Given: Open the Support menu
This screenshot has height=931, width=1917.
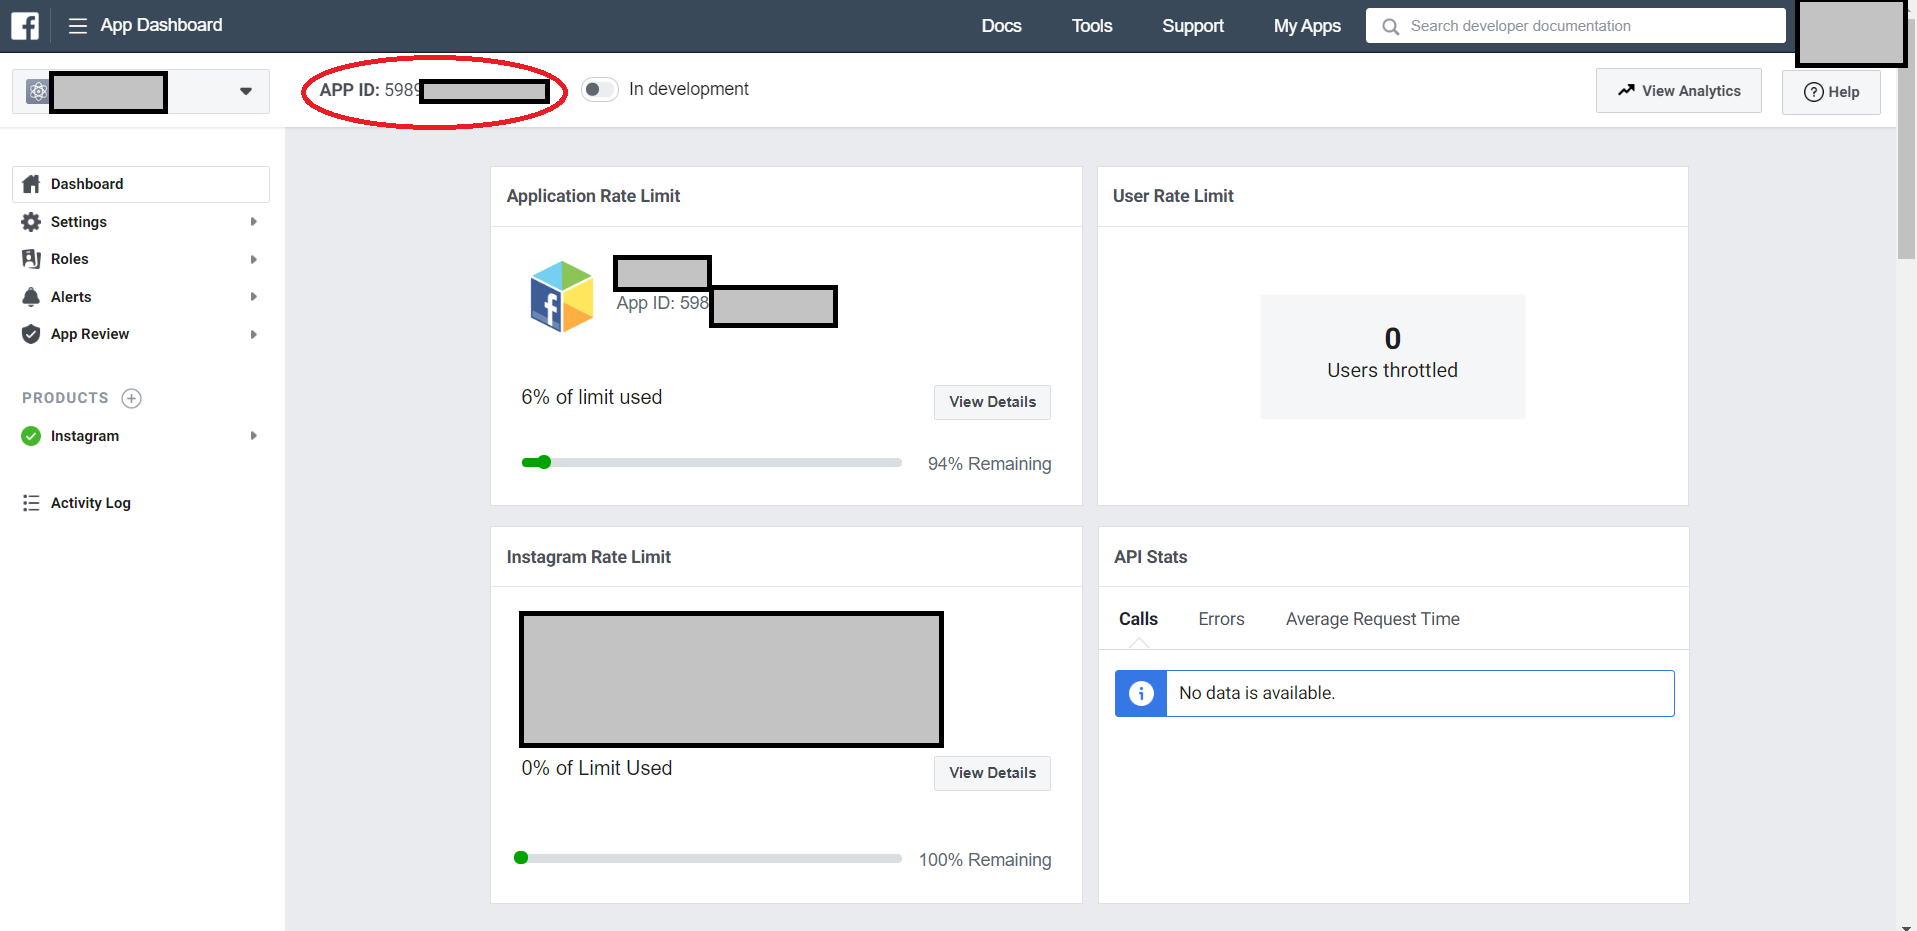Looking at the screenshot, I should coord(1193,26).
